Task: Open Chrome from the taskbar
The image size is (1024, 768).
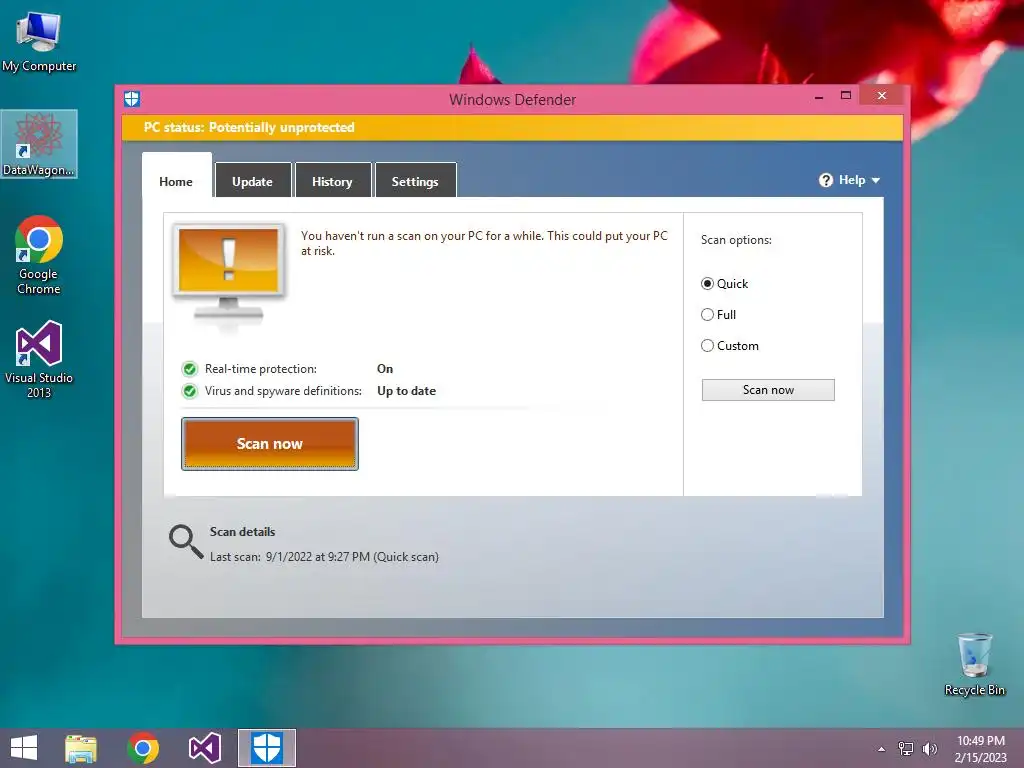Action: 143,748
